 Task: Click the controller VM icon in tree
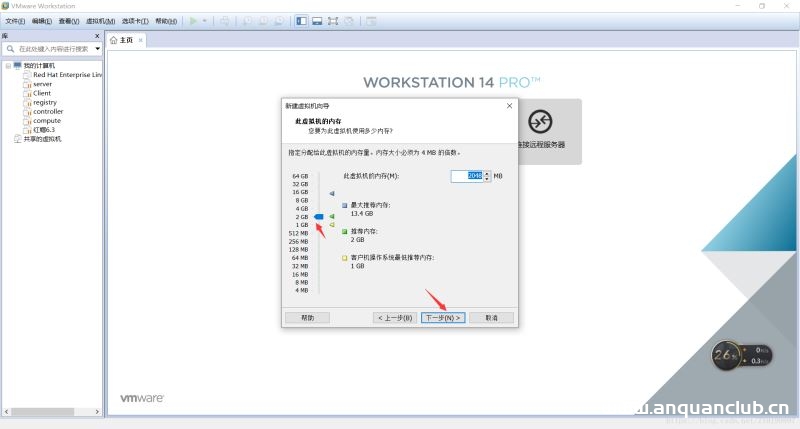[x=28, y=112]
